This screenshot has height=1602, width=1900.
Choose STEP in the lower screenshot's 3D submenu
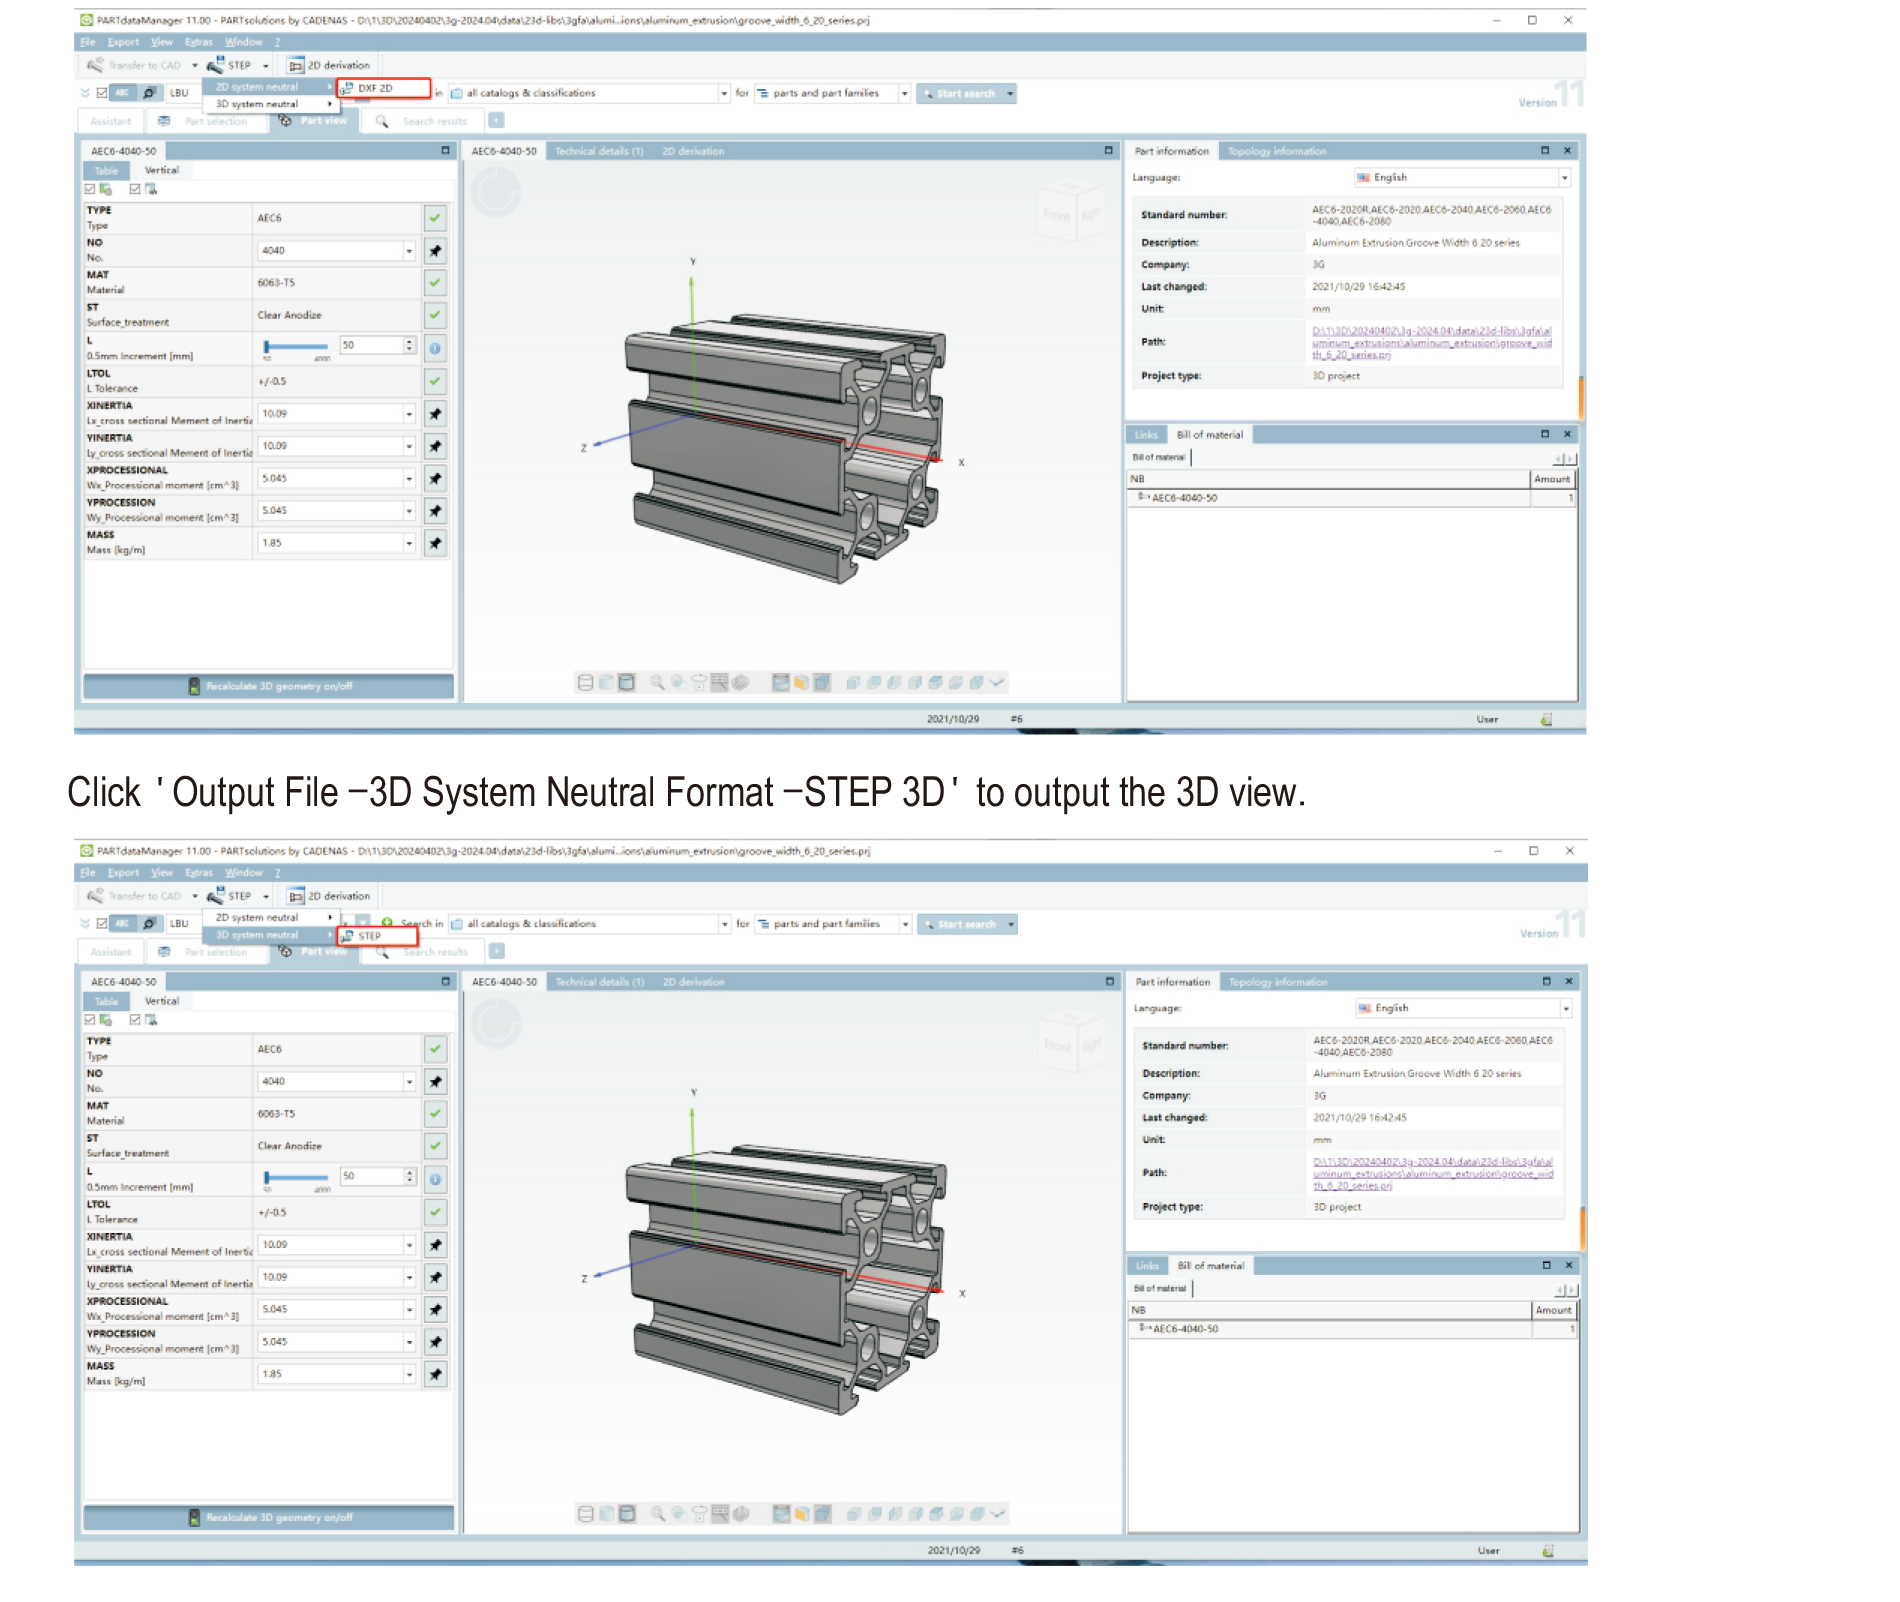click(x=377, y=936)
